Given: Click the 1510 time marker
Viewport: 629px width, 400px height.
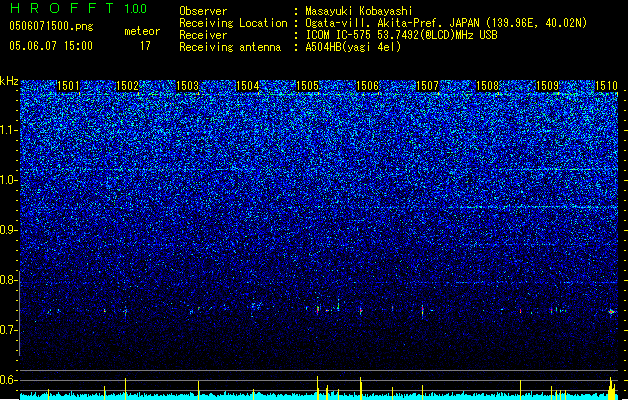Looking at the screenshot, I should pos(606,86).
